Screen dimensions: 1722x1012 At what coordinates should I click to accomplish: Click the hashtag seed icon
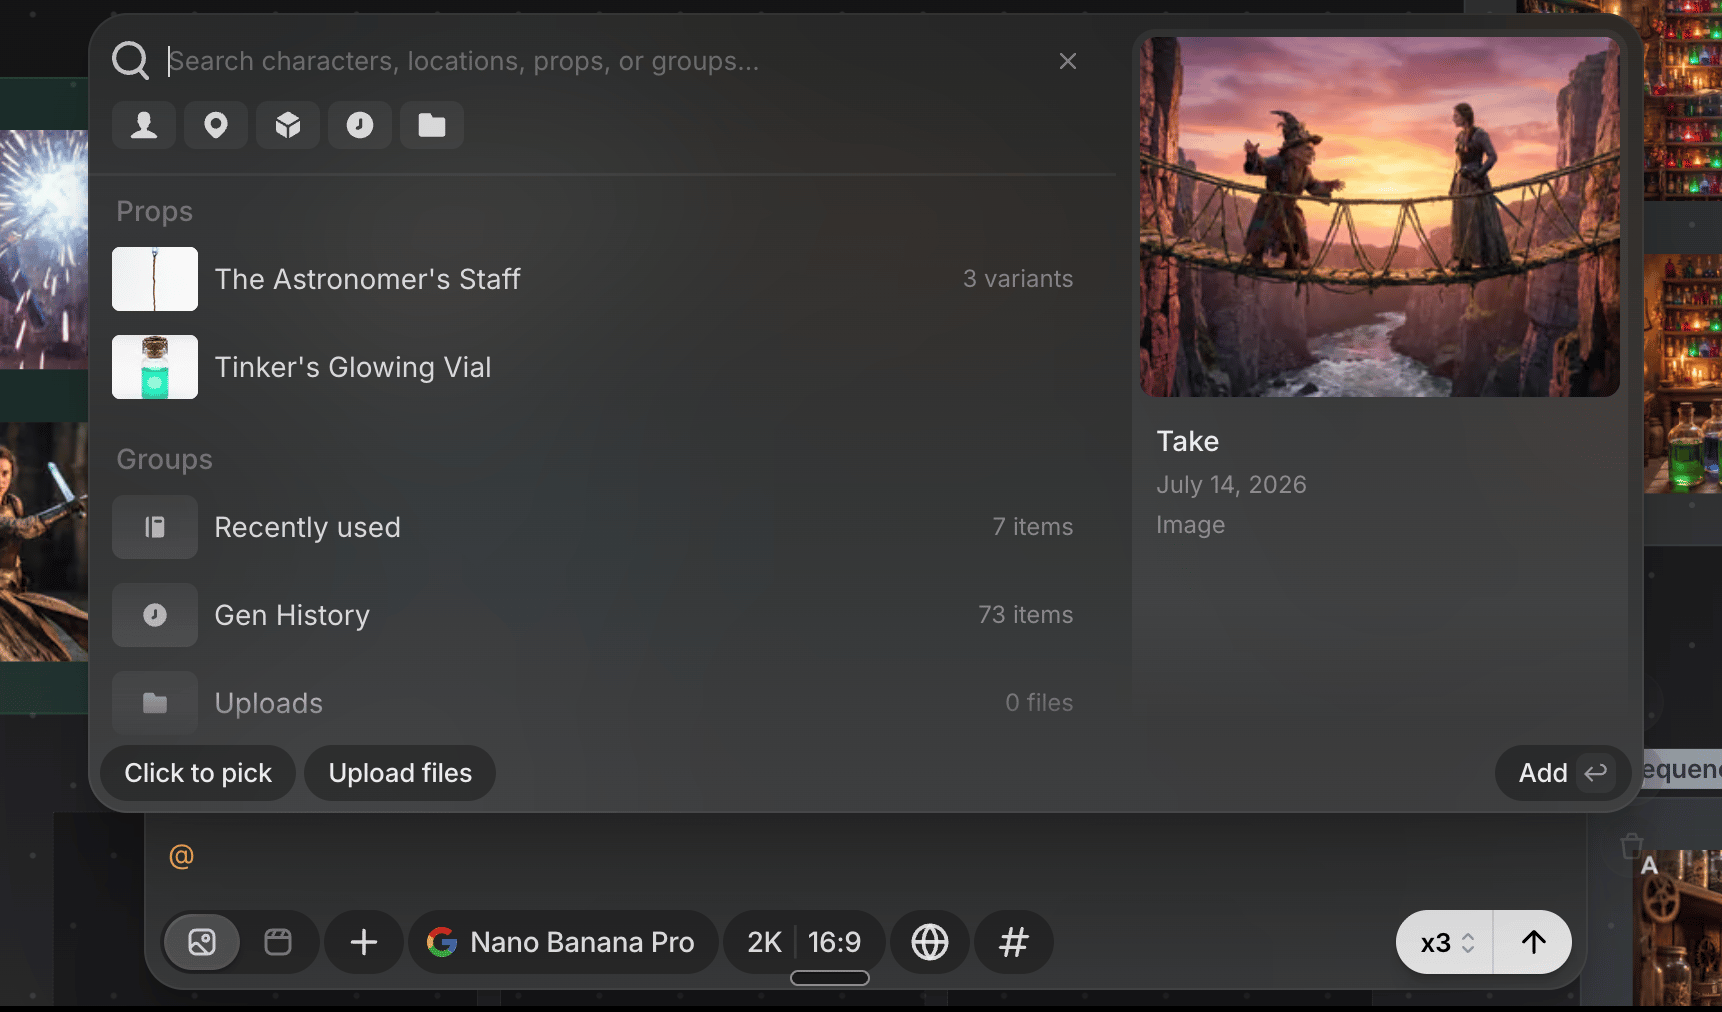pos(1014,942)
